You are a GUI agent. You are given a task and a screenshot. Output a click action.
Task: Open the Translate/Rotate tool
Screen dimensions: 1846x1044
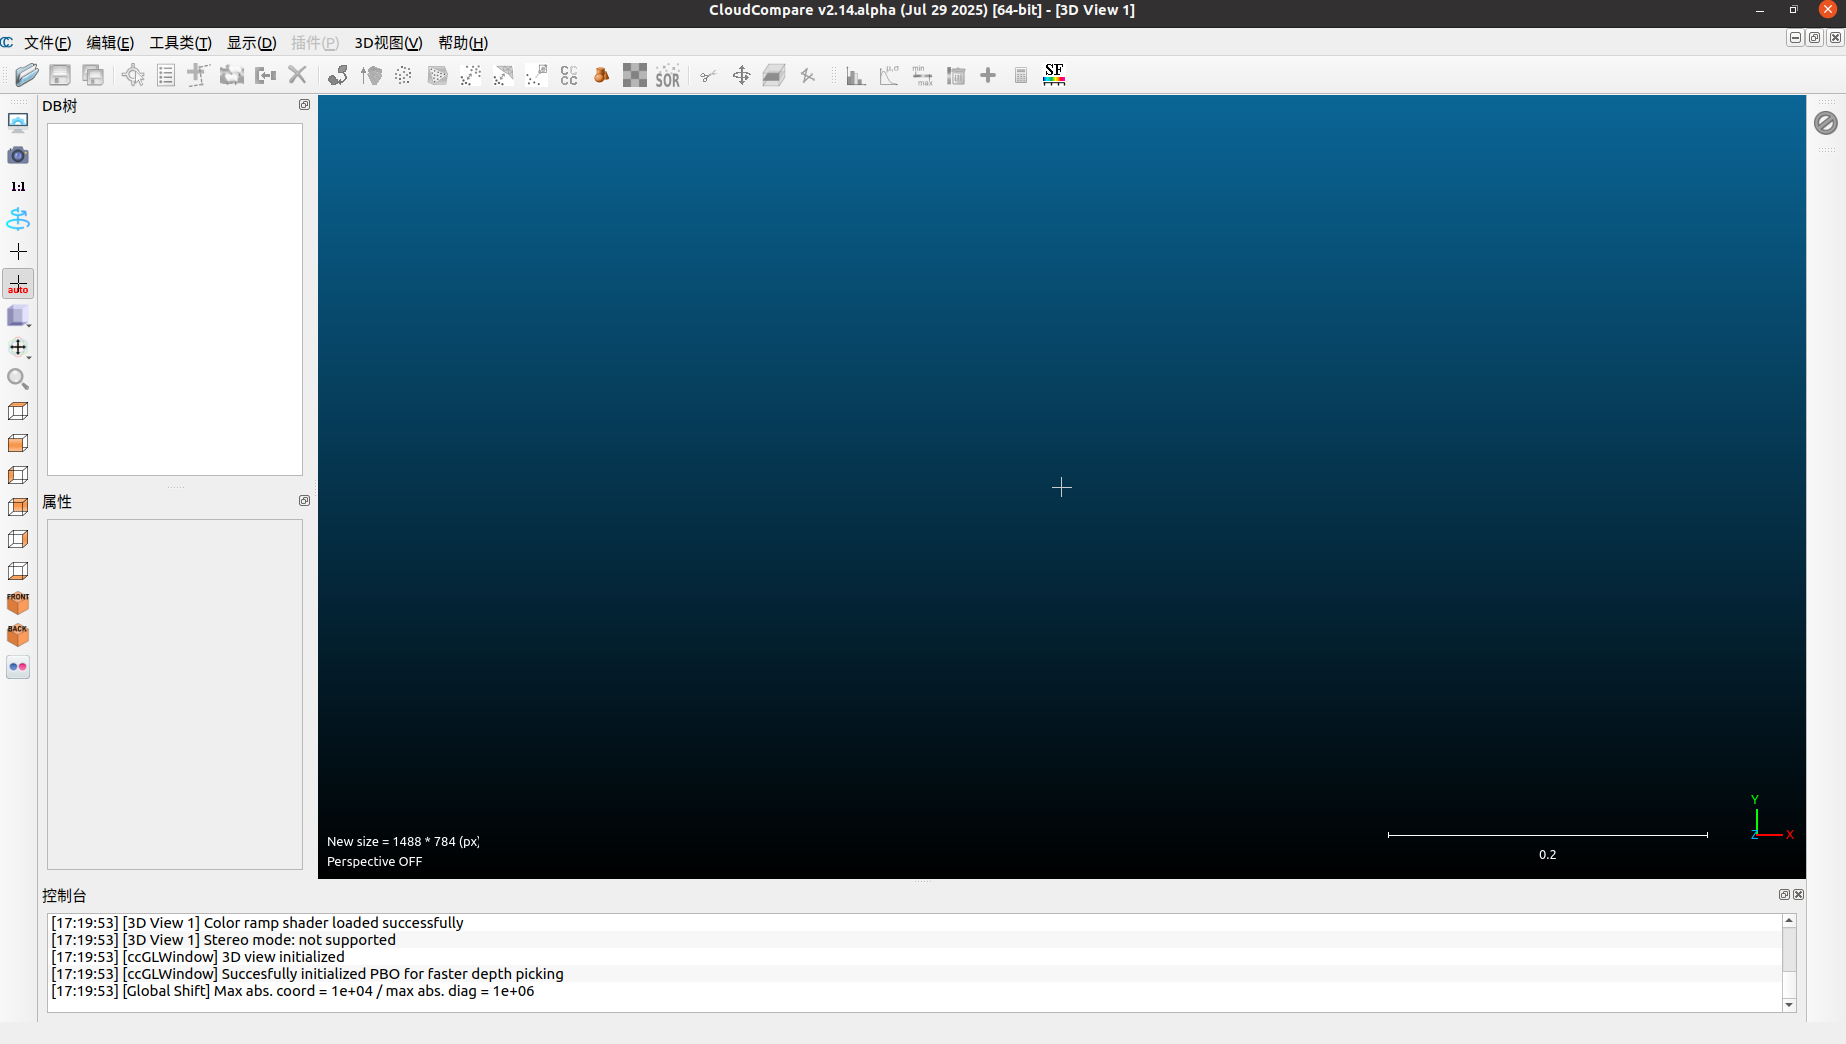coord(742,75)
